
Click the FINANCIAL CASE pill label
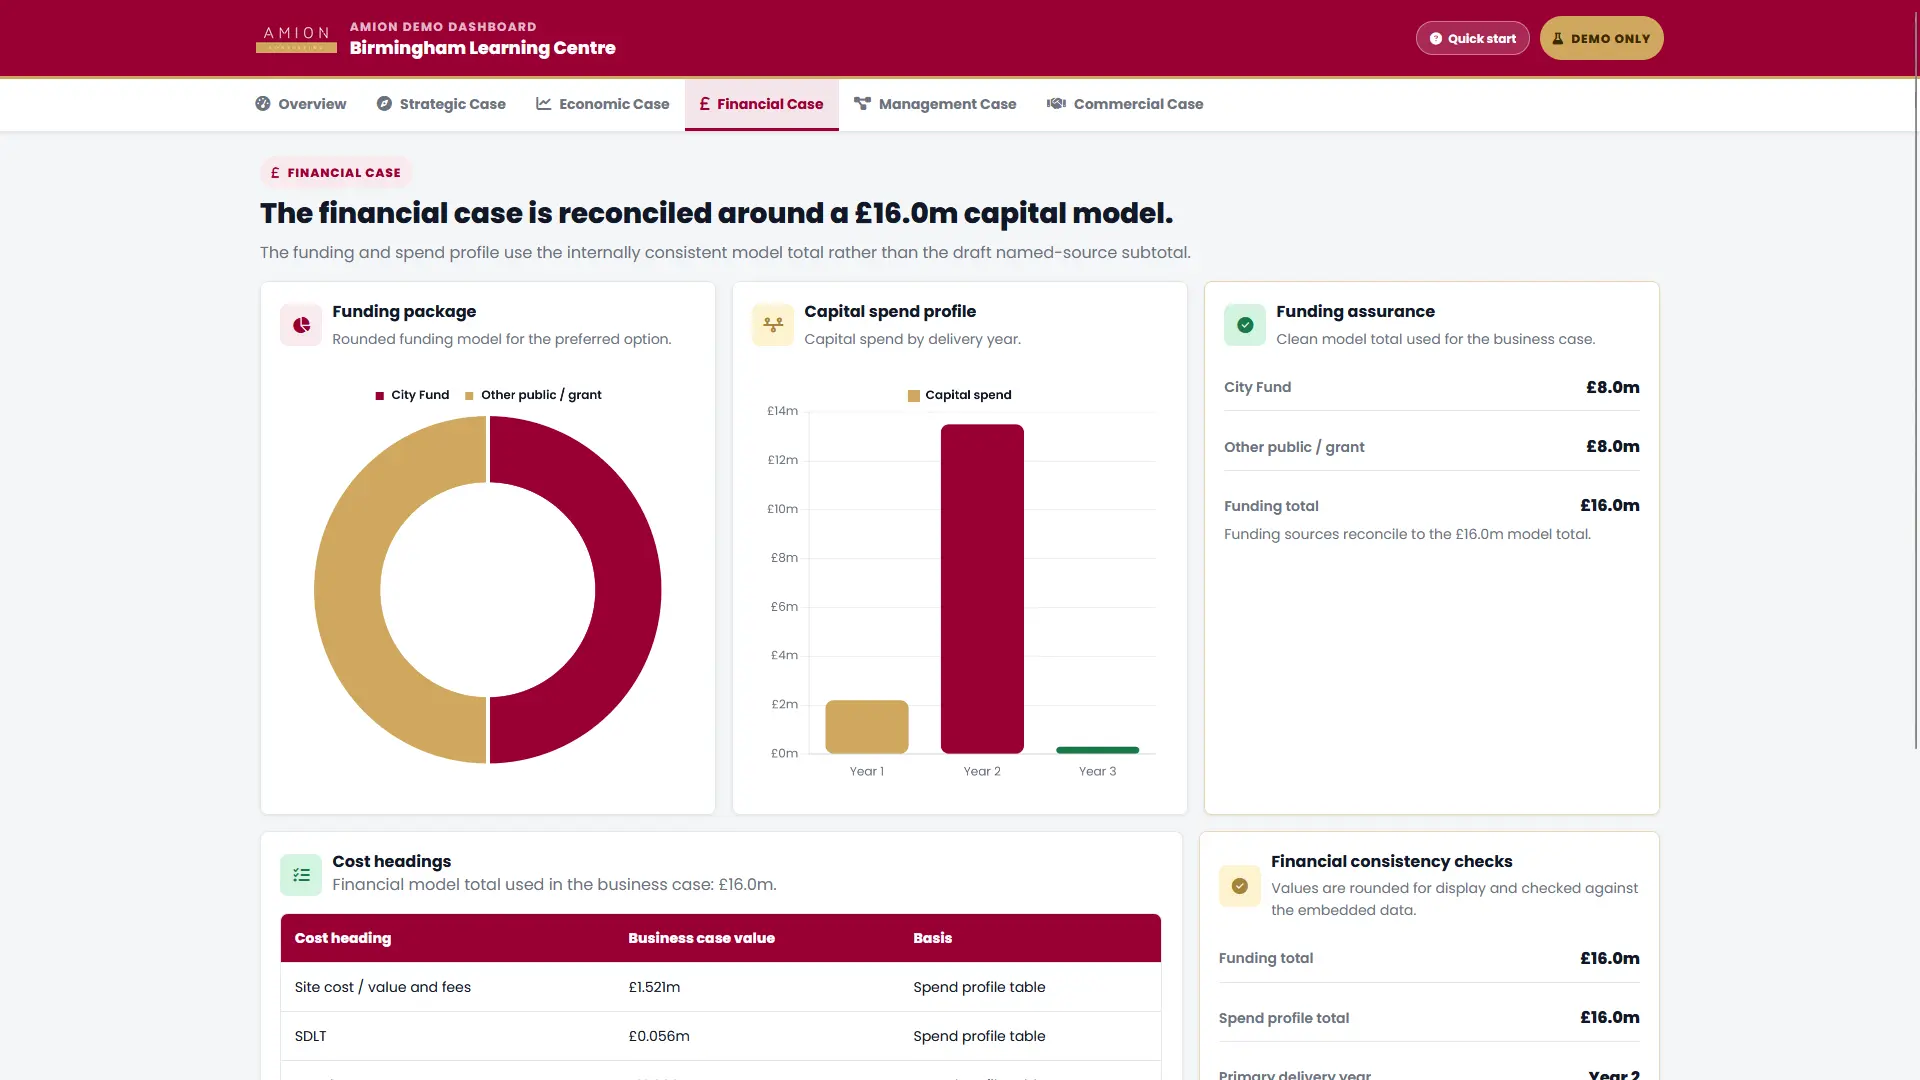tap(336, 173)
